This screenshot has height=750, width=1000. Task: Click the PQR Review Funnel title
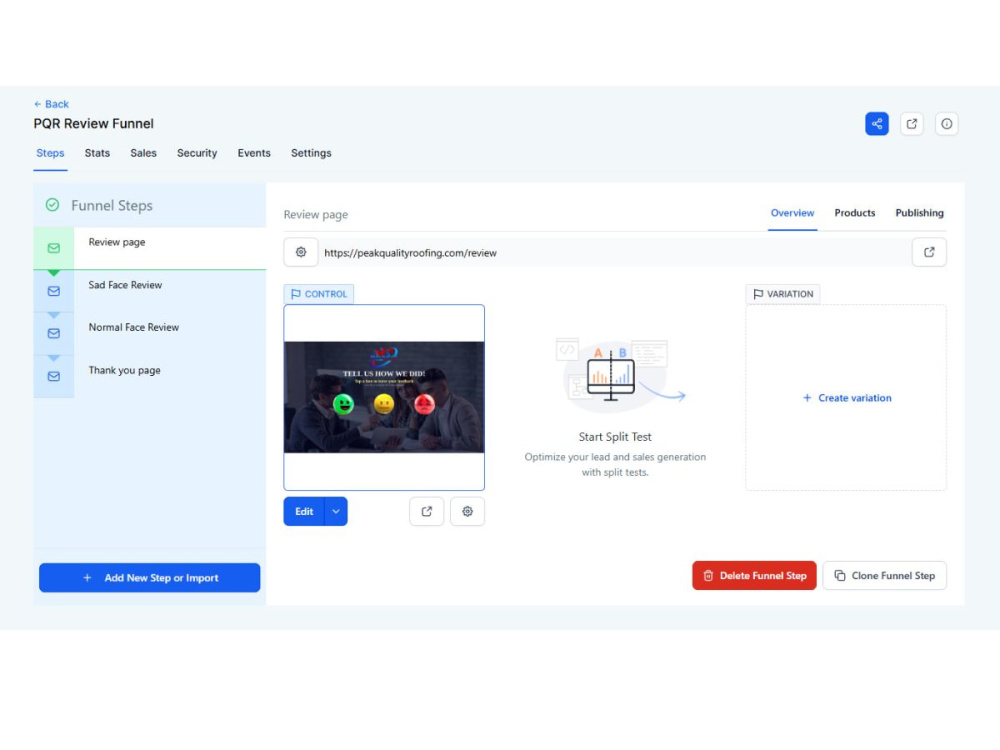[94, 124]
